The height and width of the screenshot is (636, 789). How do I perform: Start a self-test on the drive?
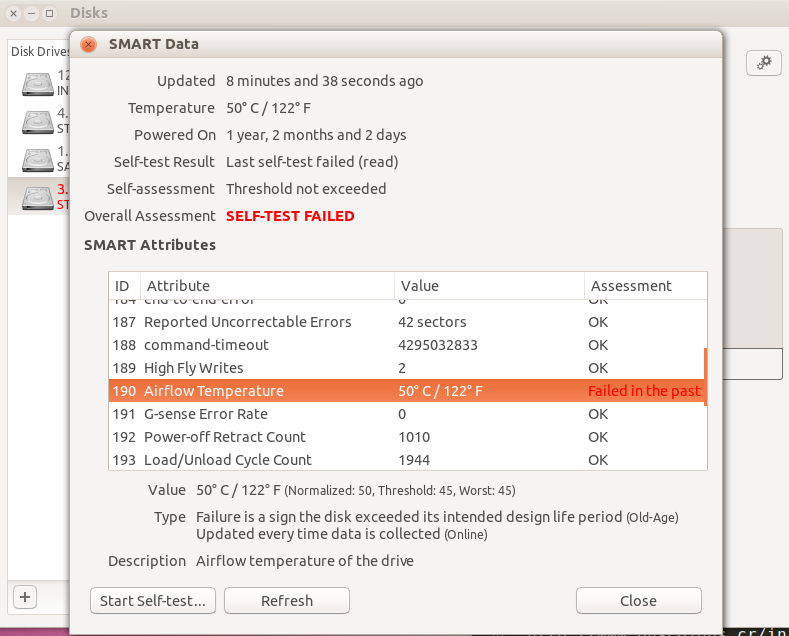(153, 600)
